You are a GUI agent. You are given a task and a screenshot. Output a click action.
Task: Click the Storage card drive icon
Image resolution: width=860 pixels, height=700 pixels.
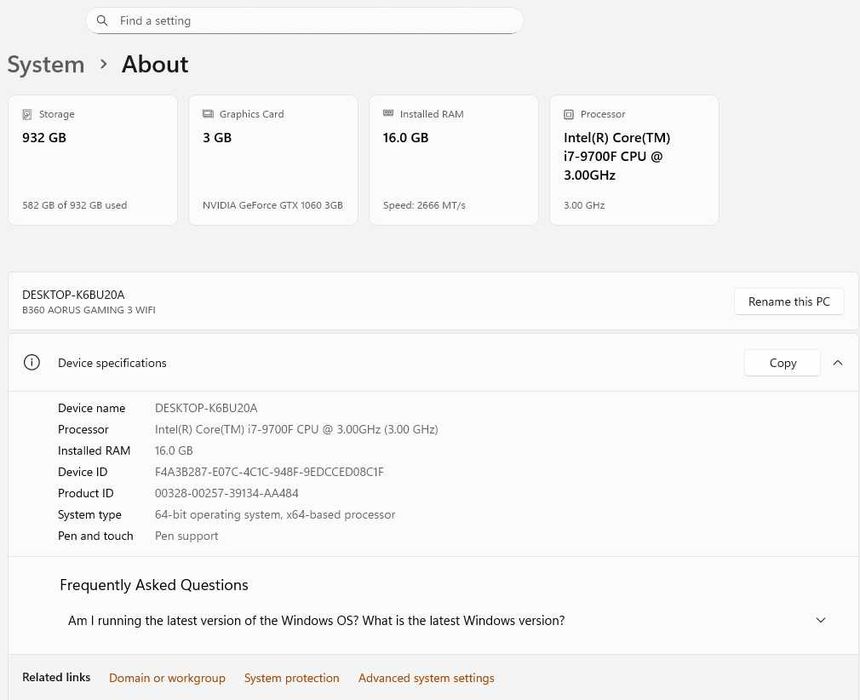(27, 115)
